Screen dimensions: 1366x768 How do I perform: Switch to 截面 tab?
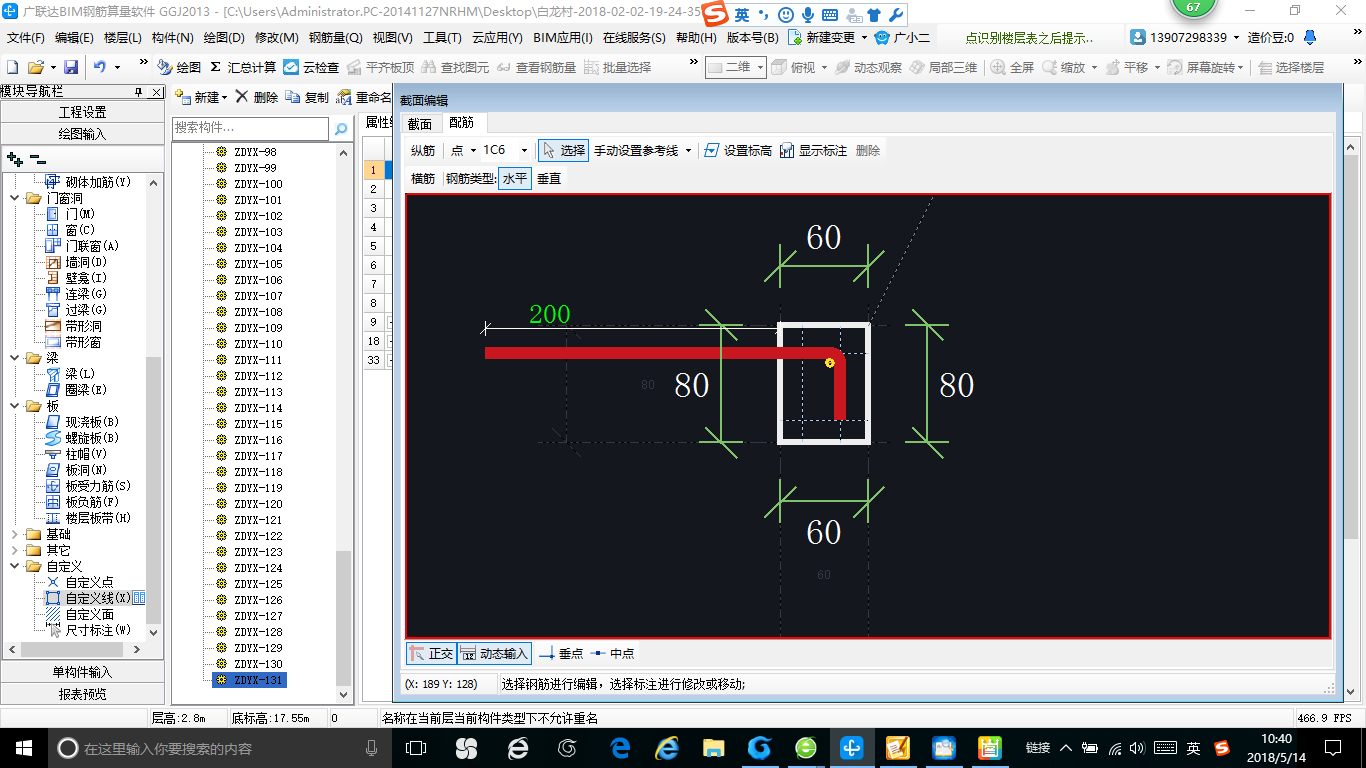(420, 124)
